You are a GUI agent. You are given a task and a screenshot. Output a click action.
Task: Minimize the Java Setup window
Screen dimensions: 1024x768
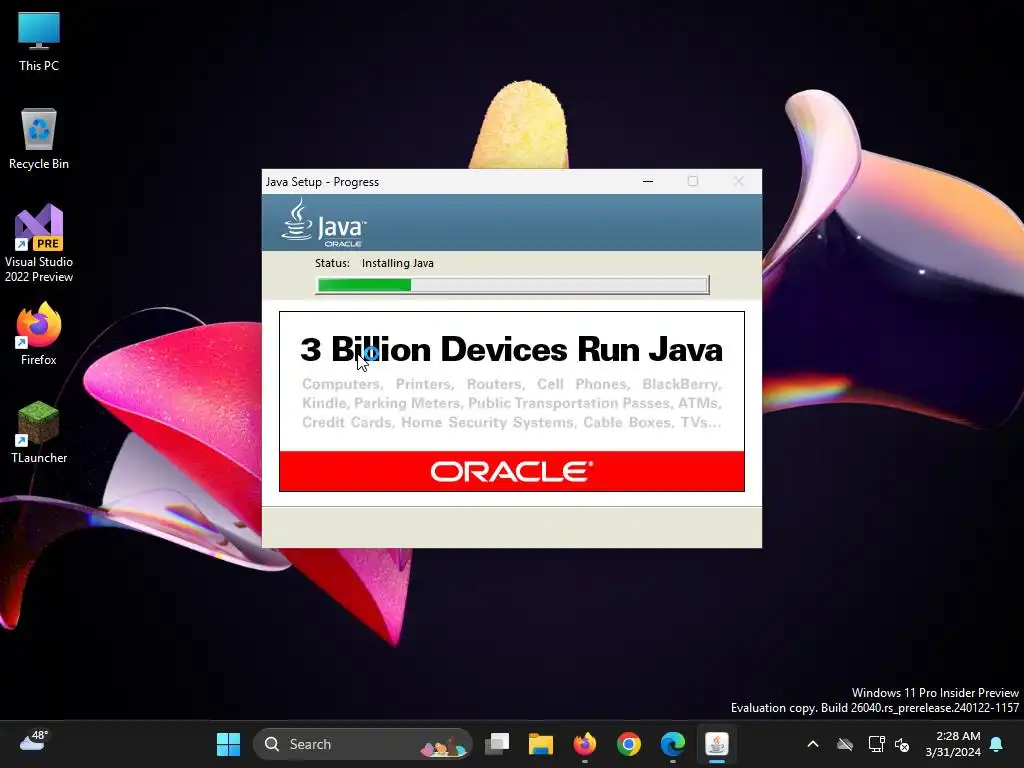648,181
